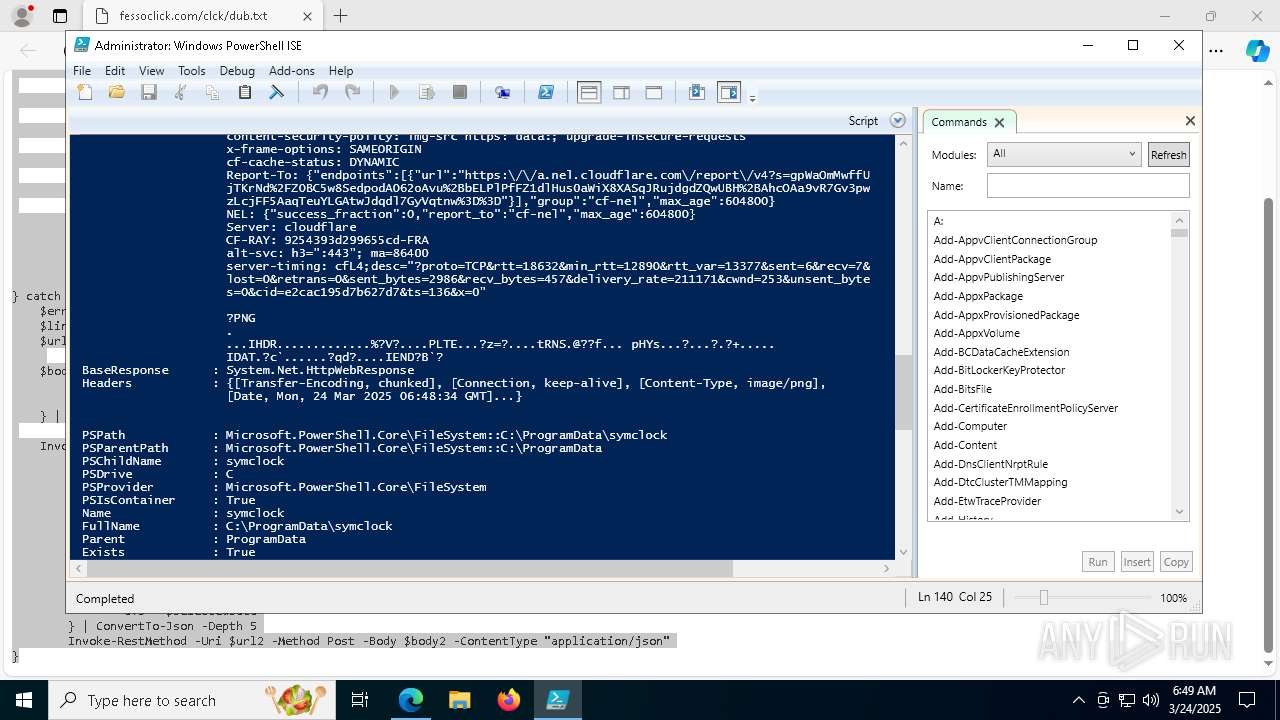The image size is (1280, 720).
Task: Open the Debug menu
Action: [237, 71]
